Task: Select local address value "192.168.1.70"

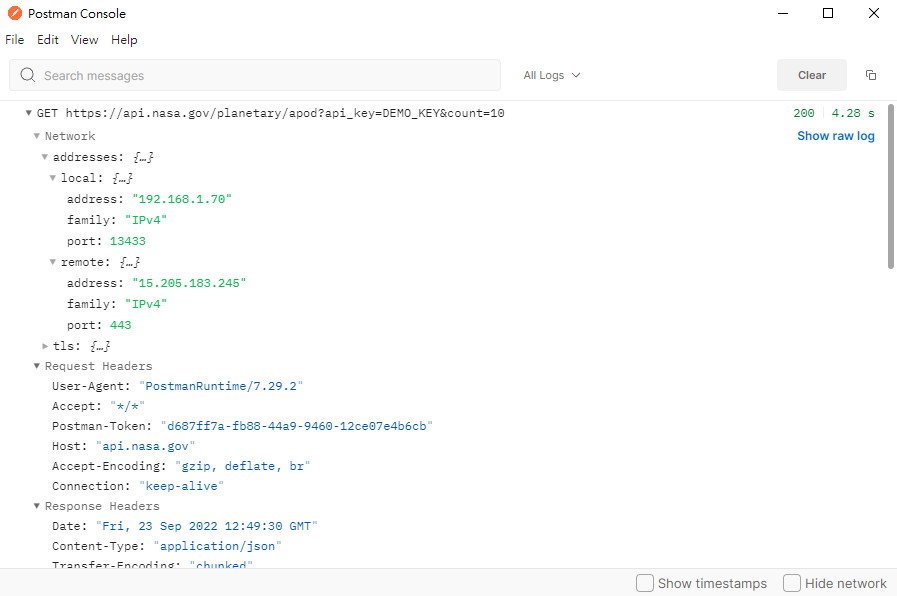Action: coord(182,199)
